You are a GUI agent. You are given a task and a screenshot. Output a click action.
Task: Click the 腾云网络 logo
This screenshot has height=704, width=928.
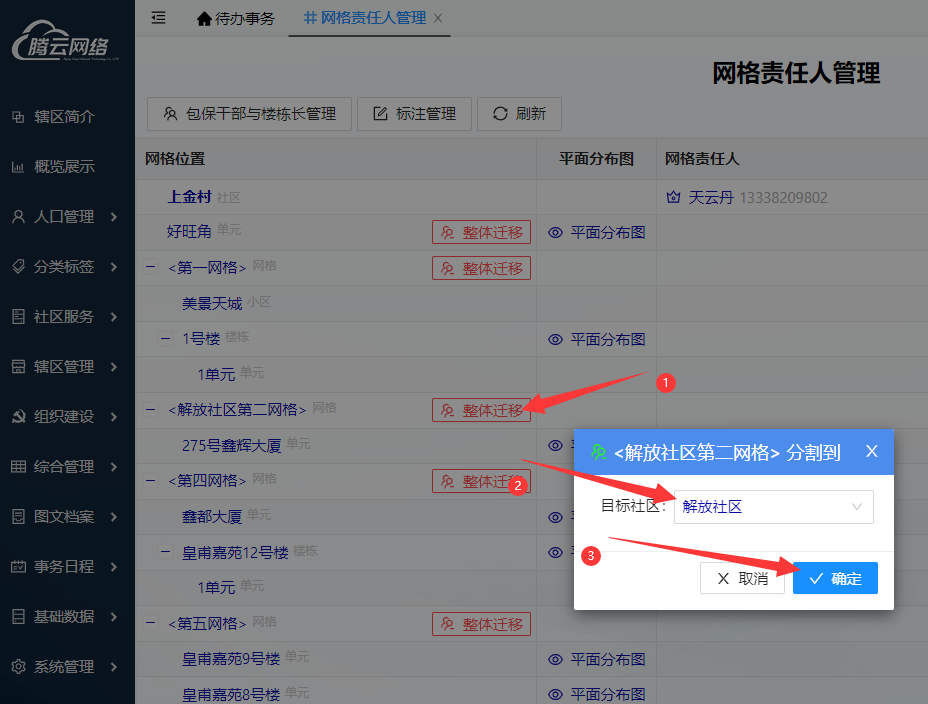65,41
